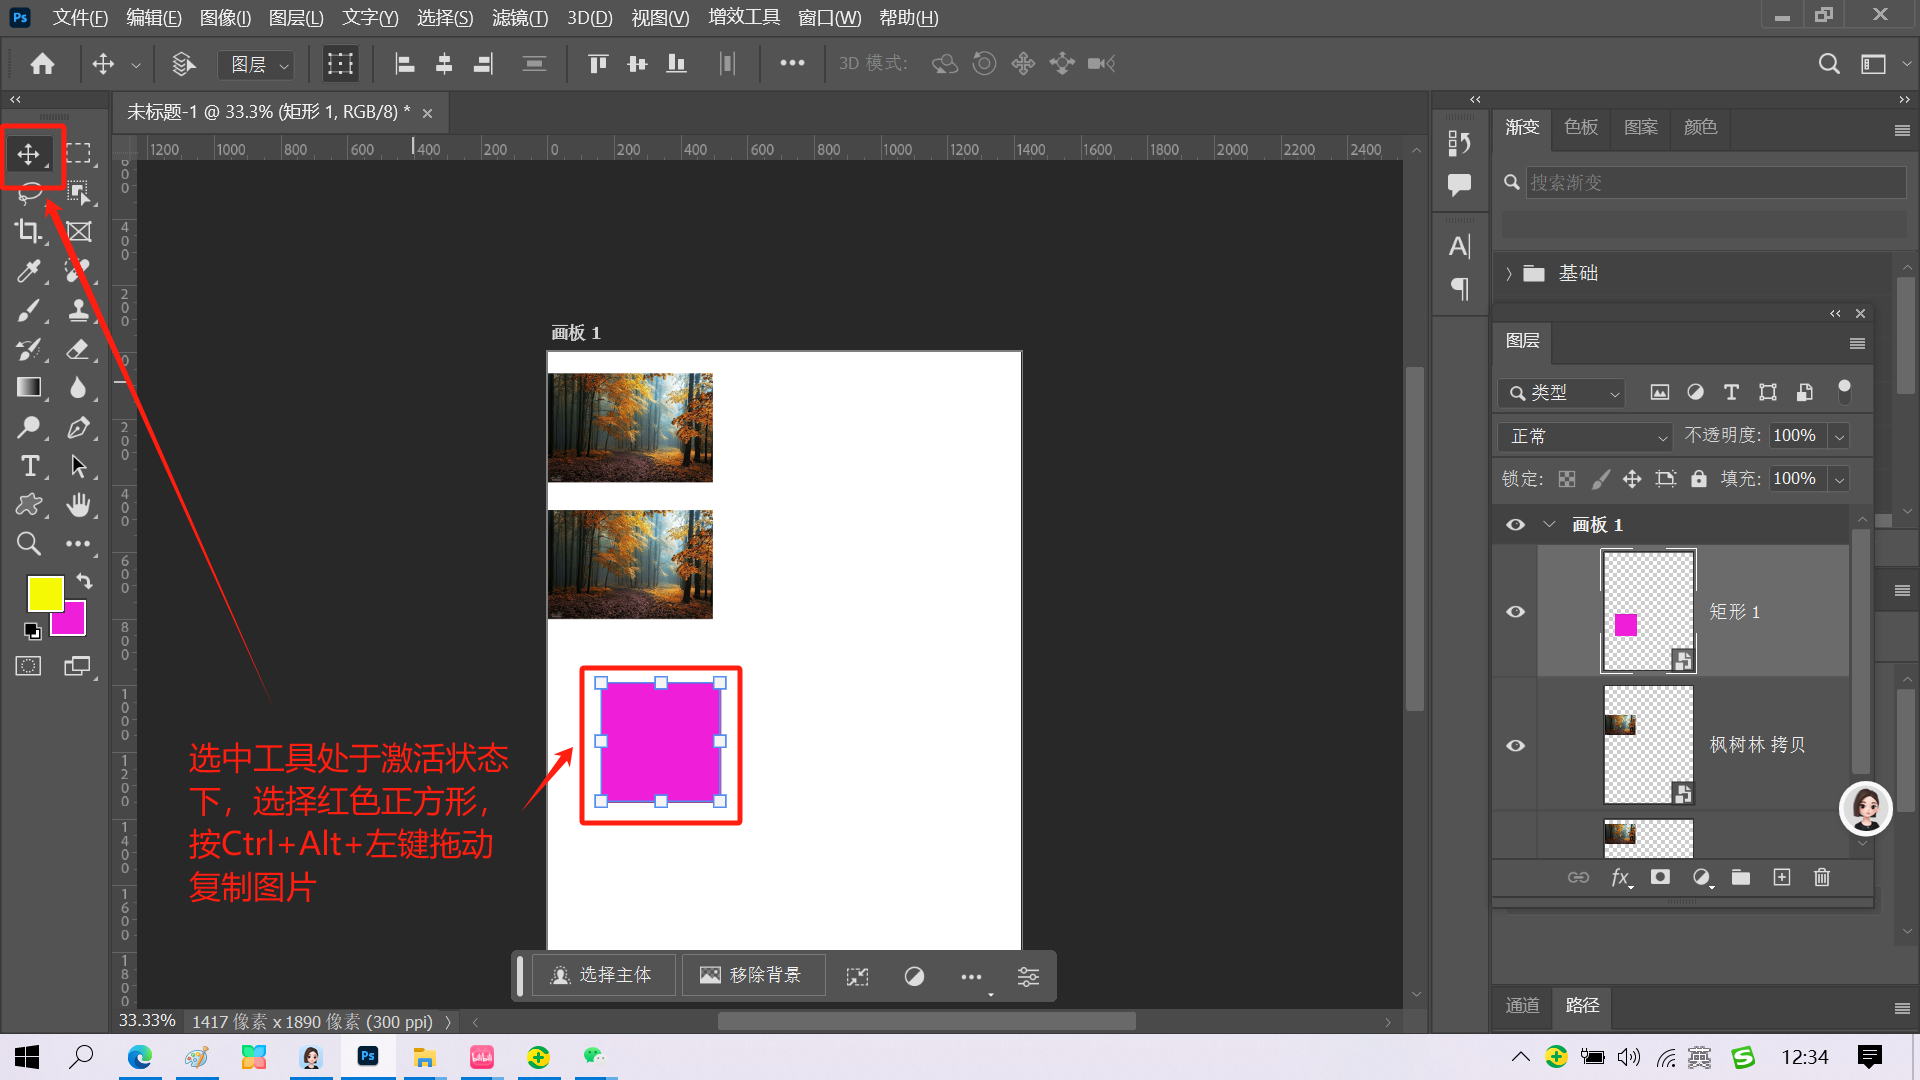The width and height of the screenshot is (1920, 1080).
Task: Switch to the 色板 tab
Action: click(1581, 127)
